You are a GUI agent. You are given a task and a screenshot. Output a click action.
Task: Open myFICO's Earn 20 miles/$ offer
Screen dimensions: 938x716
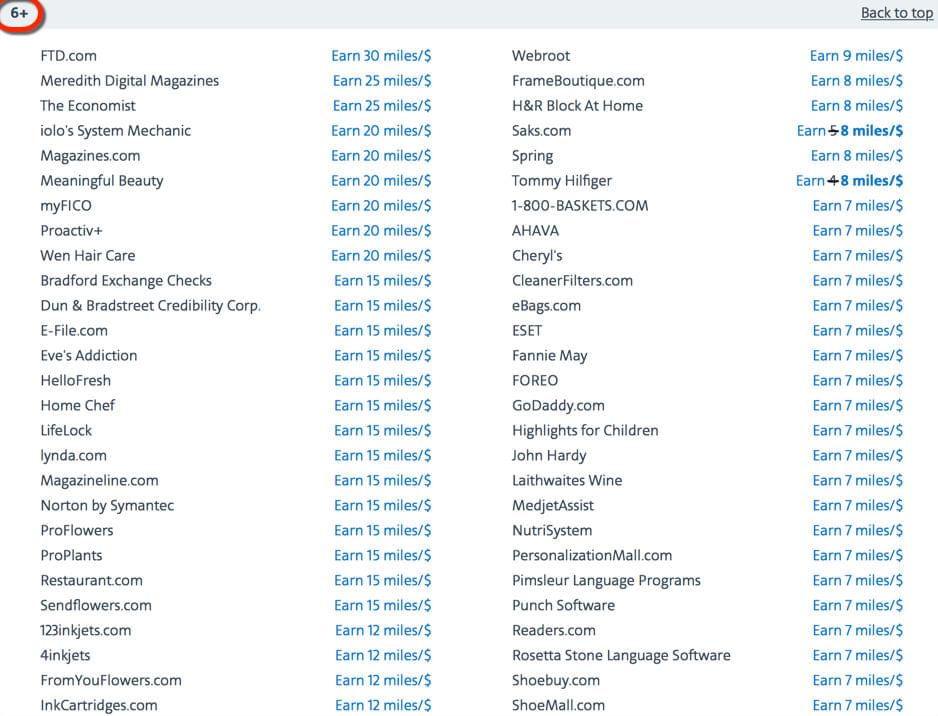tap(381, 206)
